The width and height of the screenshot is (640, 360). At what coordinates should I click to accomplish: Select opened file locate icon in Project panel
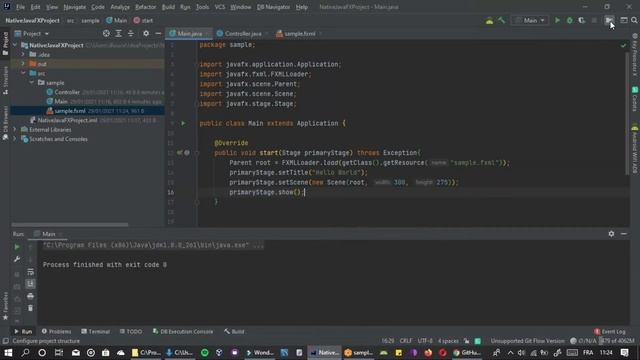tap(106, 33)
